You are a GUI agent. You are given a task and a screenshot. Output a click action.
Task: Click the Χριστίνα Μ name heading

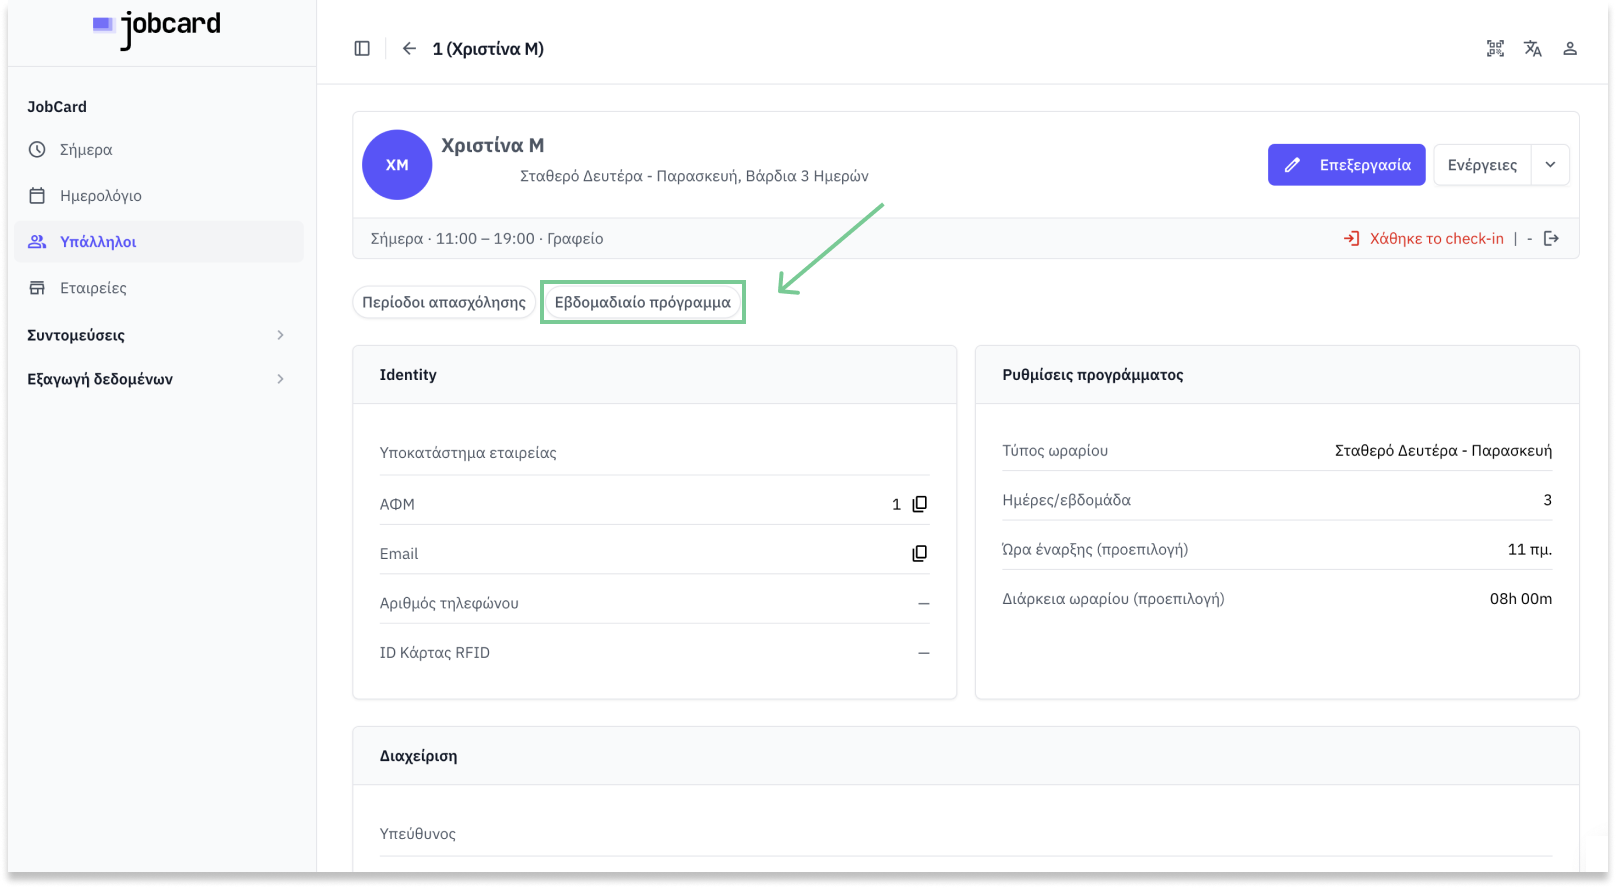tap(493, 145)
